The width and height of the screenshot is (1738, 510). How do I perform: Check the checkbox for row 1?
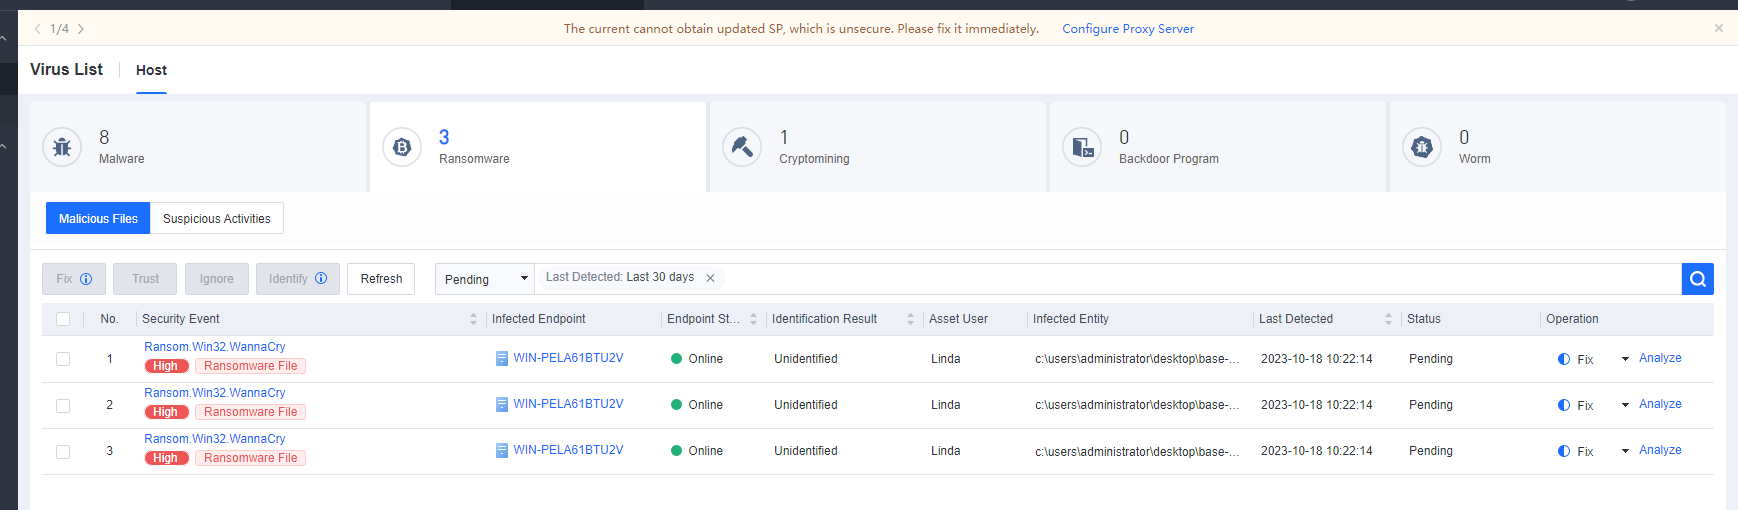tap(63, 359)
